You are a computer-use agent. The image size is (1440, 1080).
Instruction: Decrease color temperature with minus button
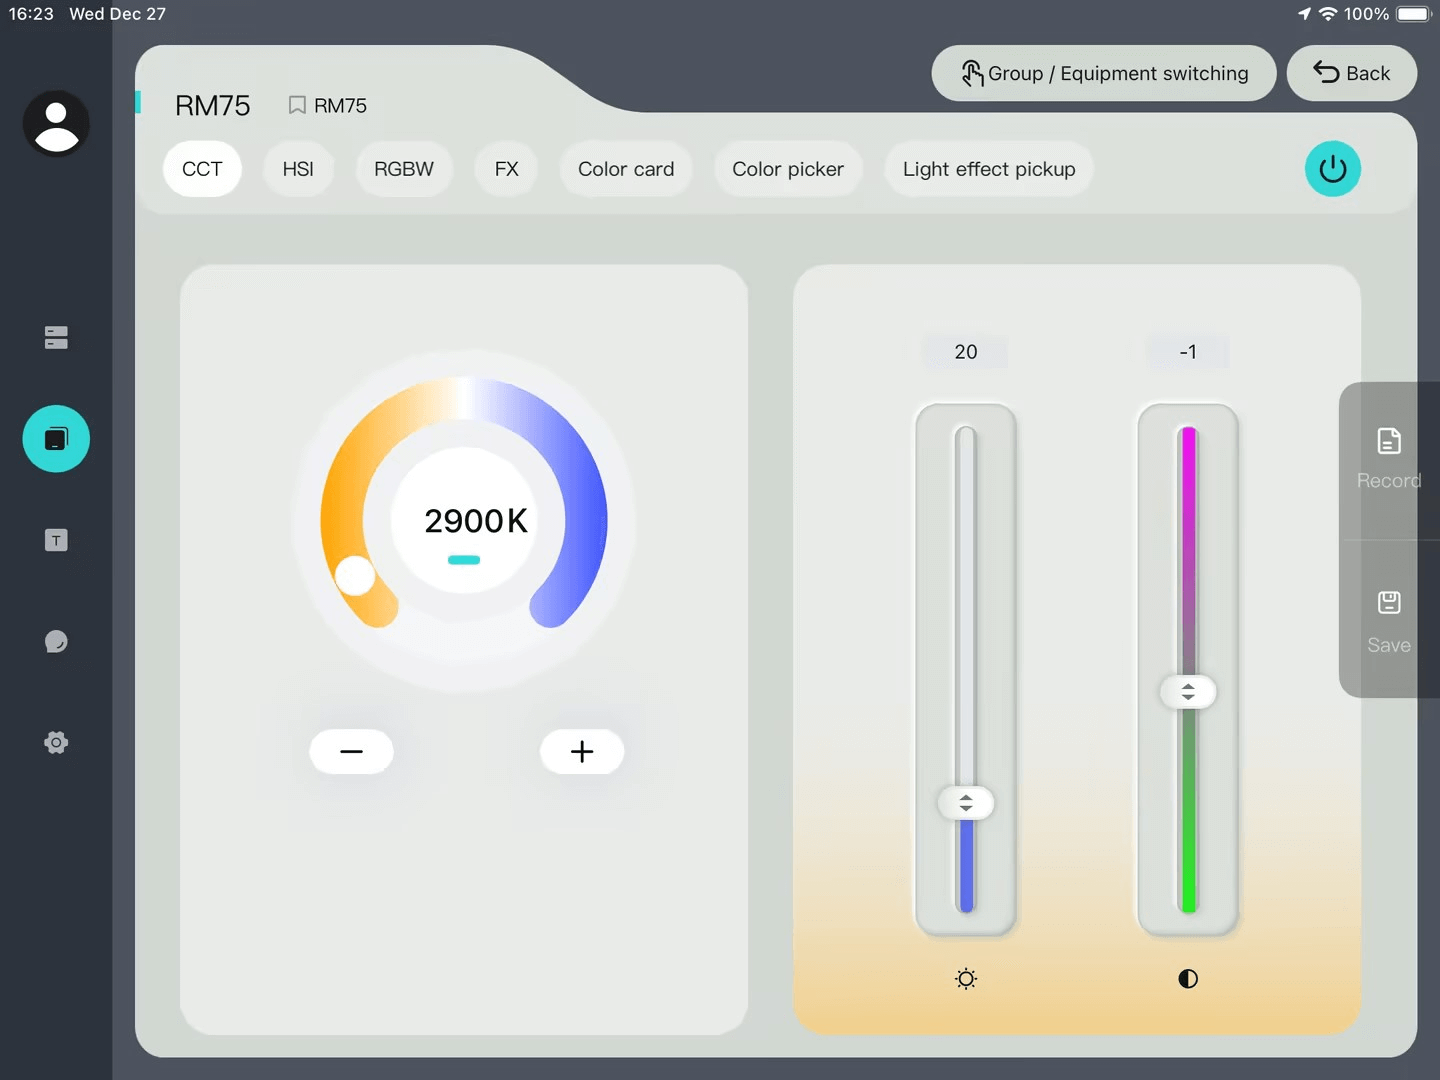pos(351,752)
